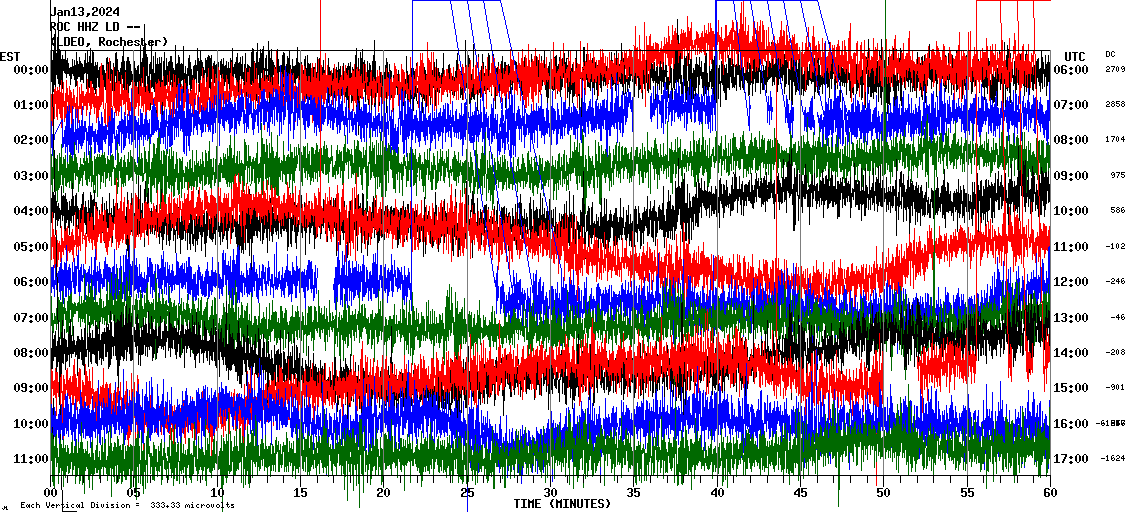
Task: Click the 30 minute tick on bottom axis
Action: tap(549, 493)
